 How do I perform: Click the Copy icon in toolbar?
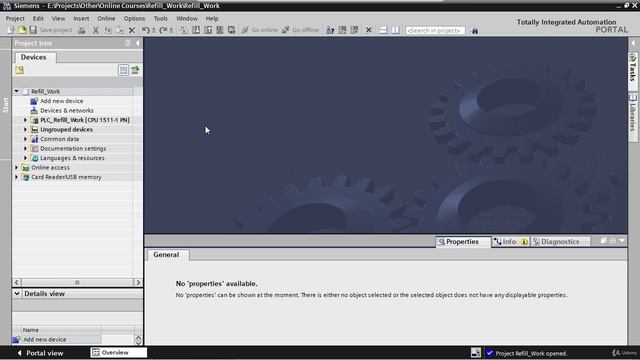pos(108,30)
